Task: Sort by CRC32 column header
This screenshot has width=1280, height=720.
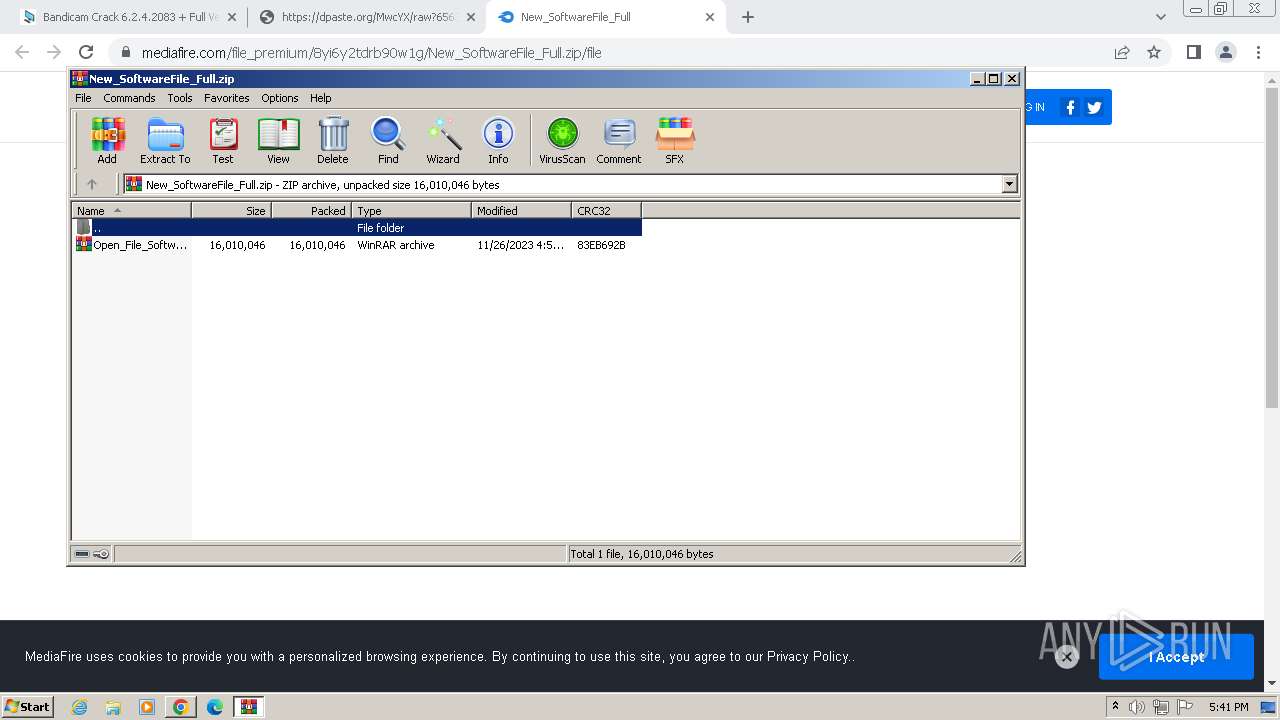Action: (x=606, y=211)
